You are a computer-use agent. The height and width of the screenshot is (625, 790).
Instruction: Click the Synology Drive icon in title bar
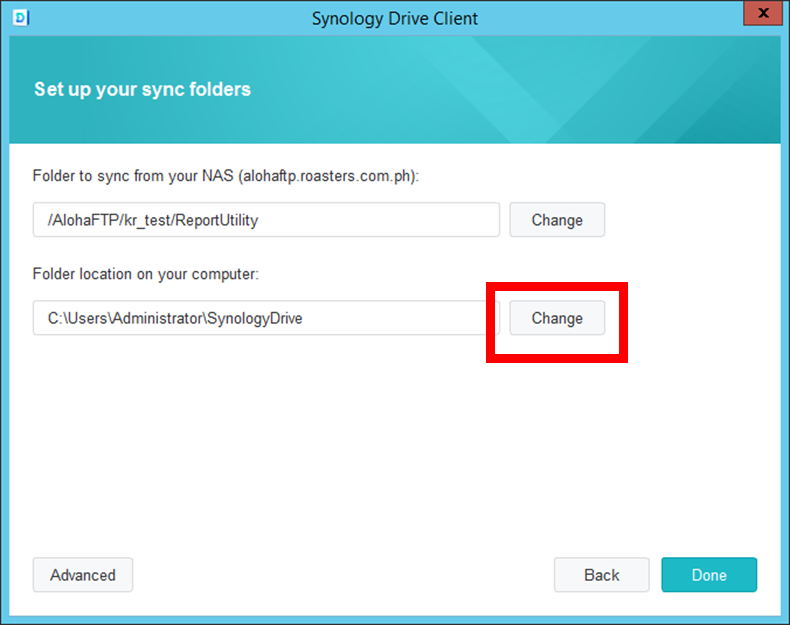pyautogui.click(x=21, y=18)
